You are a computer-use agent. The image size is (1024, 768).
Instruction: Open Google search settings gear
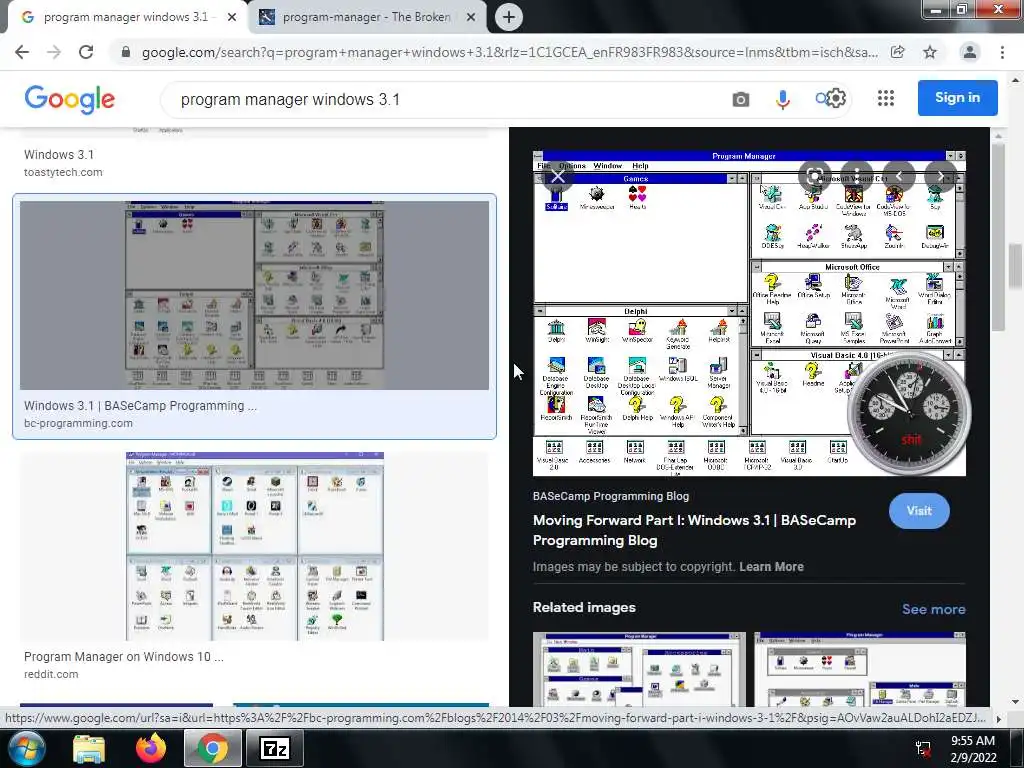(x=836, y=99)
